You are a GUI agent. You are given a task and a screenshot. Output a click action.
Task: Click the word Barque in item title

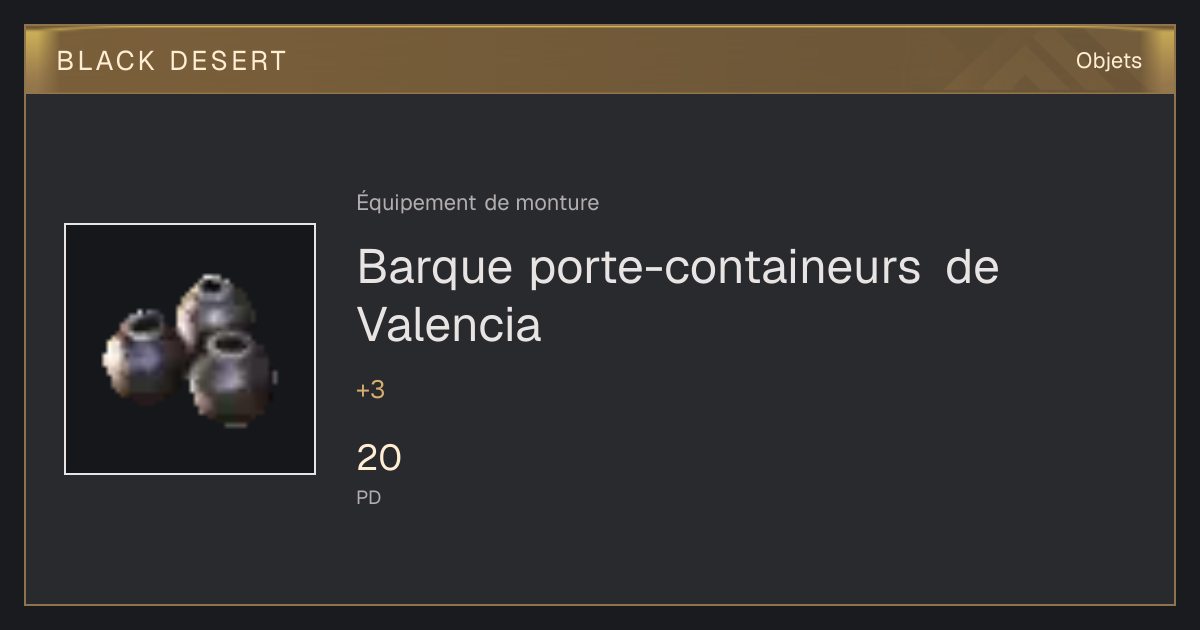pos(435,270)
